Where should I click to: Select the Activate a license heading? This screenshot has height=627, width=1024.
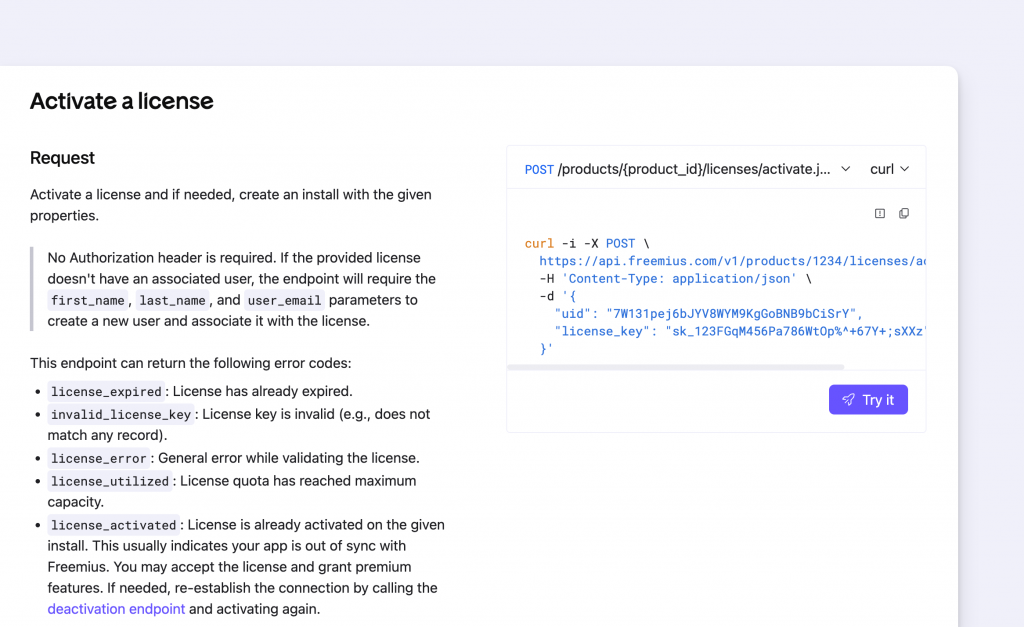[121, 102]
